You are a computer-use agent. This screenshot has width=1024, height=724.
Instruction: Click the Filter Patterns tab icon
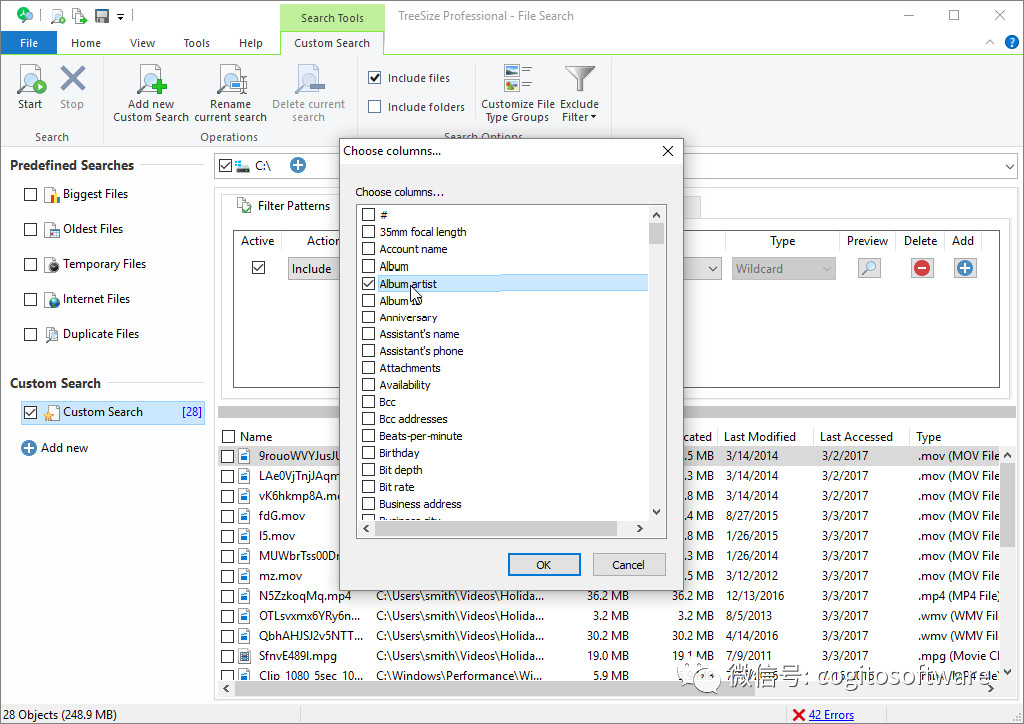click(x=244, y=206)
